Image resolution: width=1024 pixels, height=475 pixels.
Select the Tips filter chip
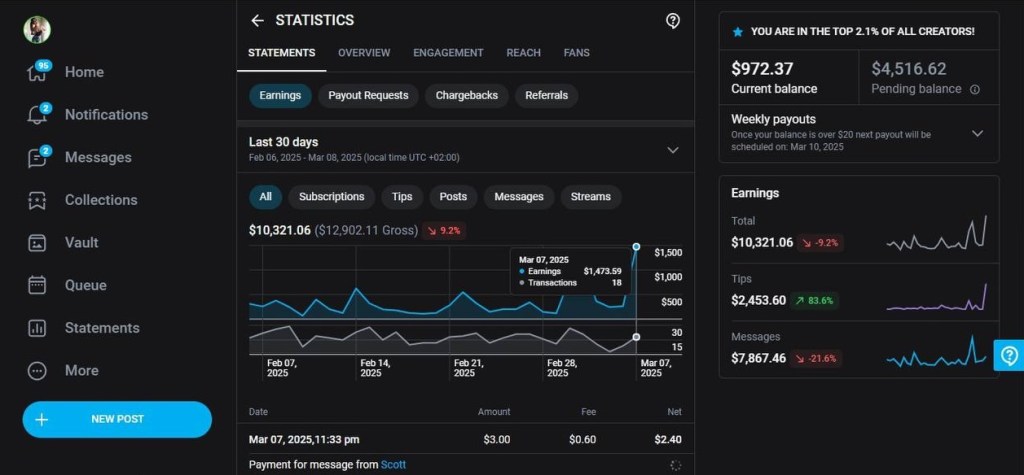tap(402, 197)
